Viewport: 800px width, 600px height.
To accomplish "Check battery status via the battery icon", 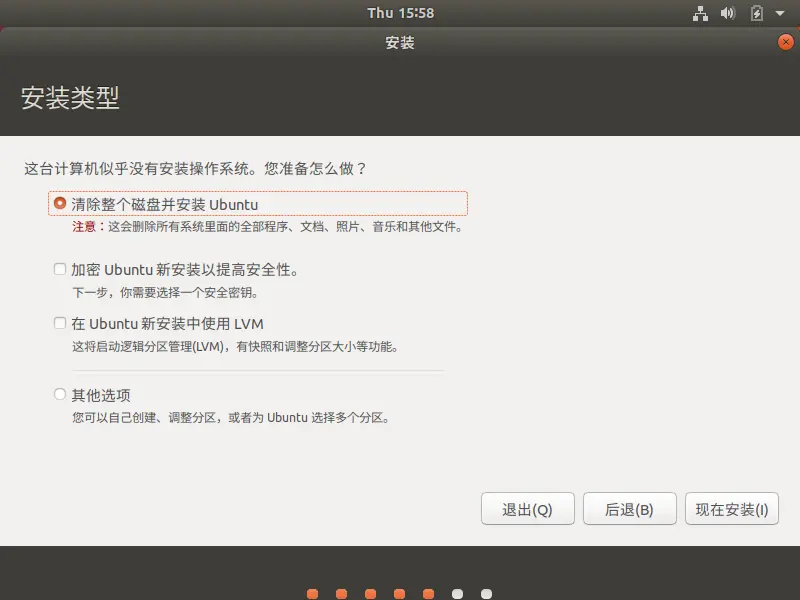I will click(x=757, y=13).
